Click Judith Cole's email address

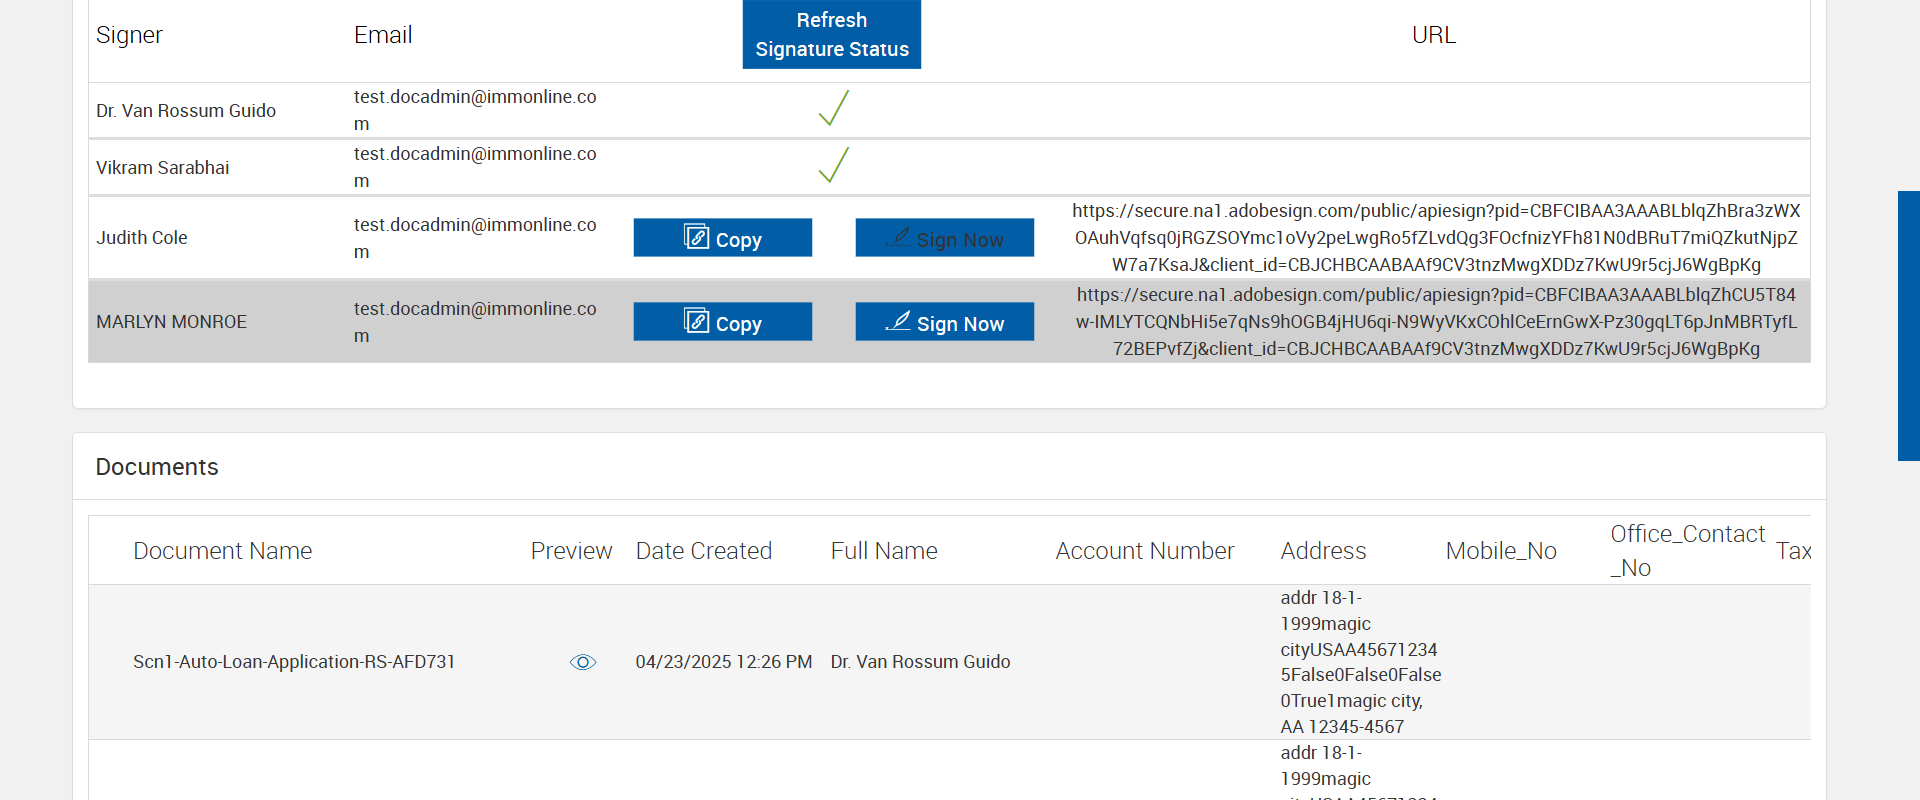pos(475,238)
